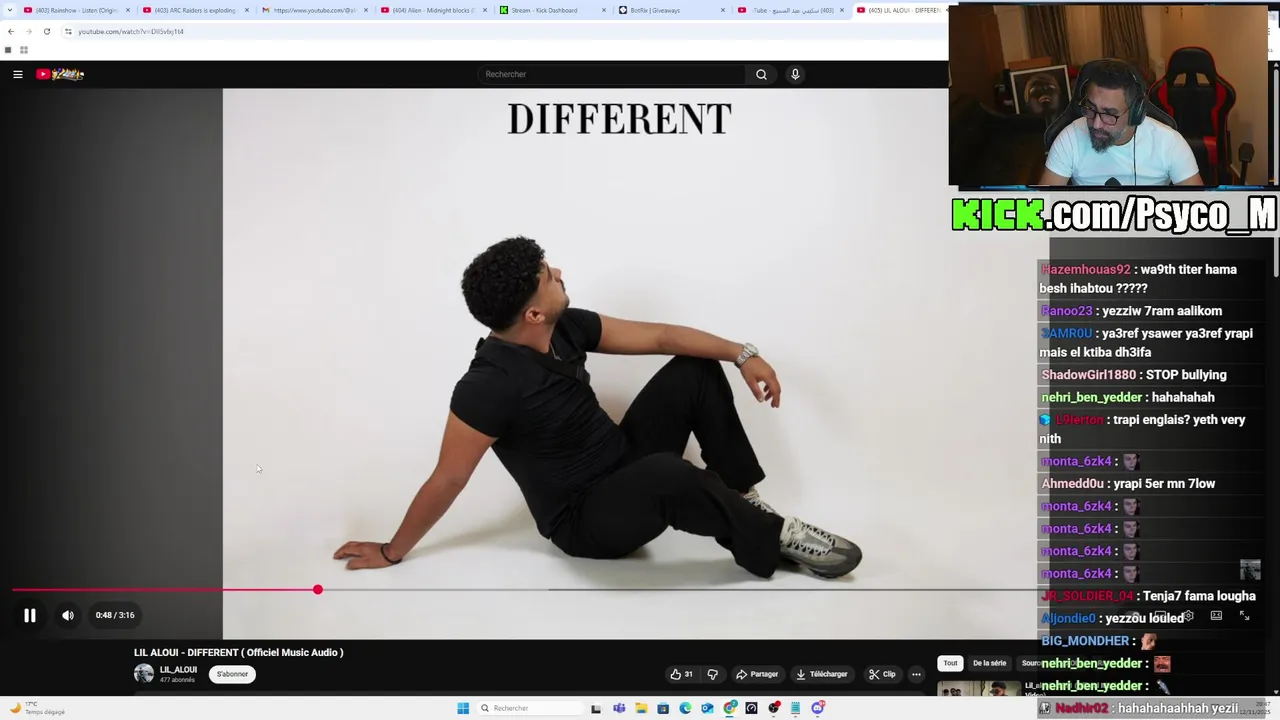Switch to Rainshow browser tab

click(75, 10)
